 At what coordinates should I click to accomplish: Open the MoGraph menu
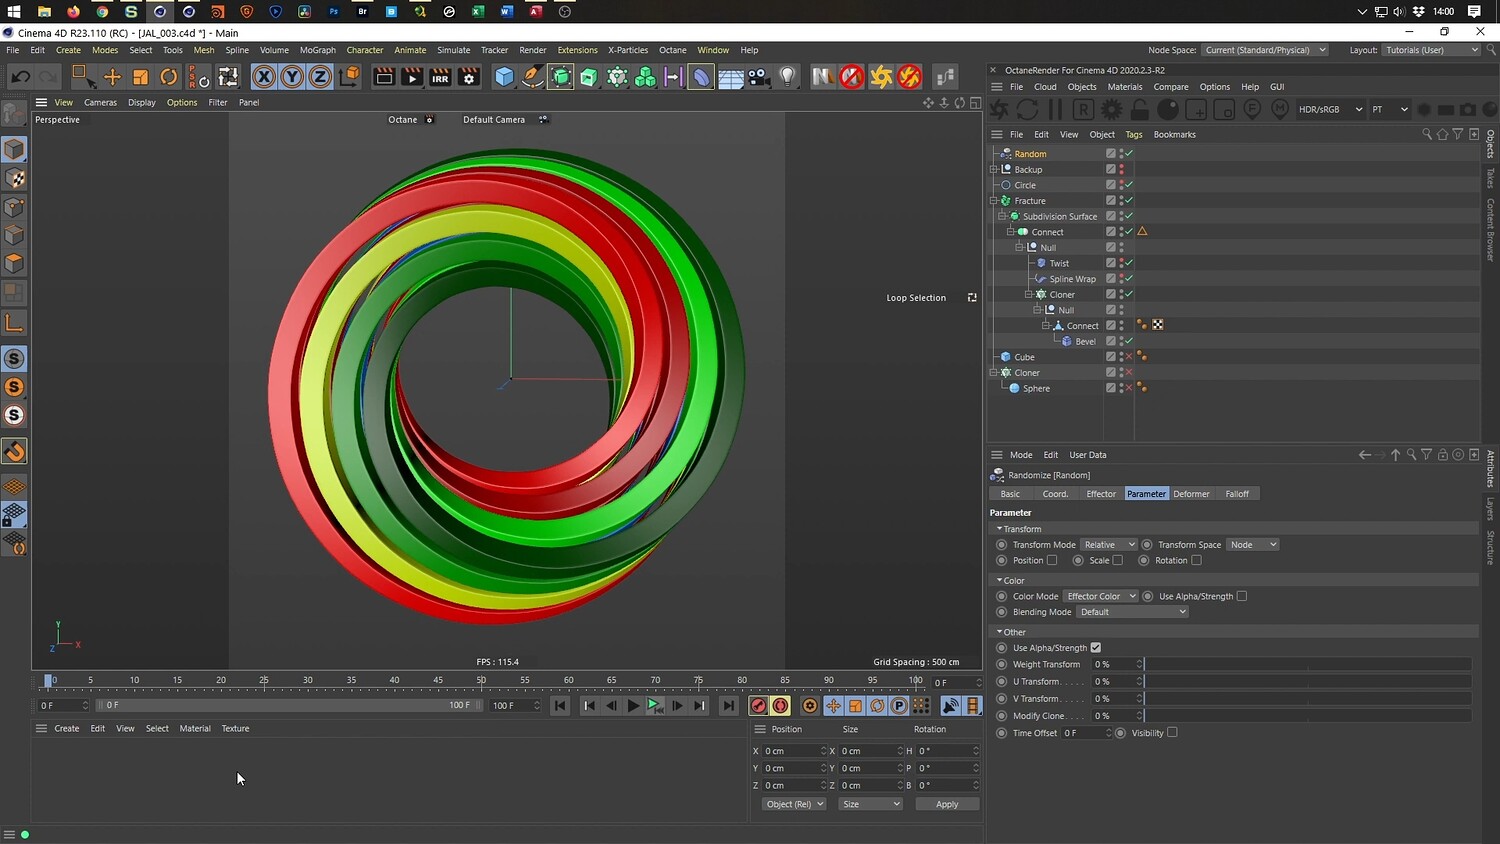[318, 50]
